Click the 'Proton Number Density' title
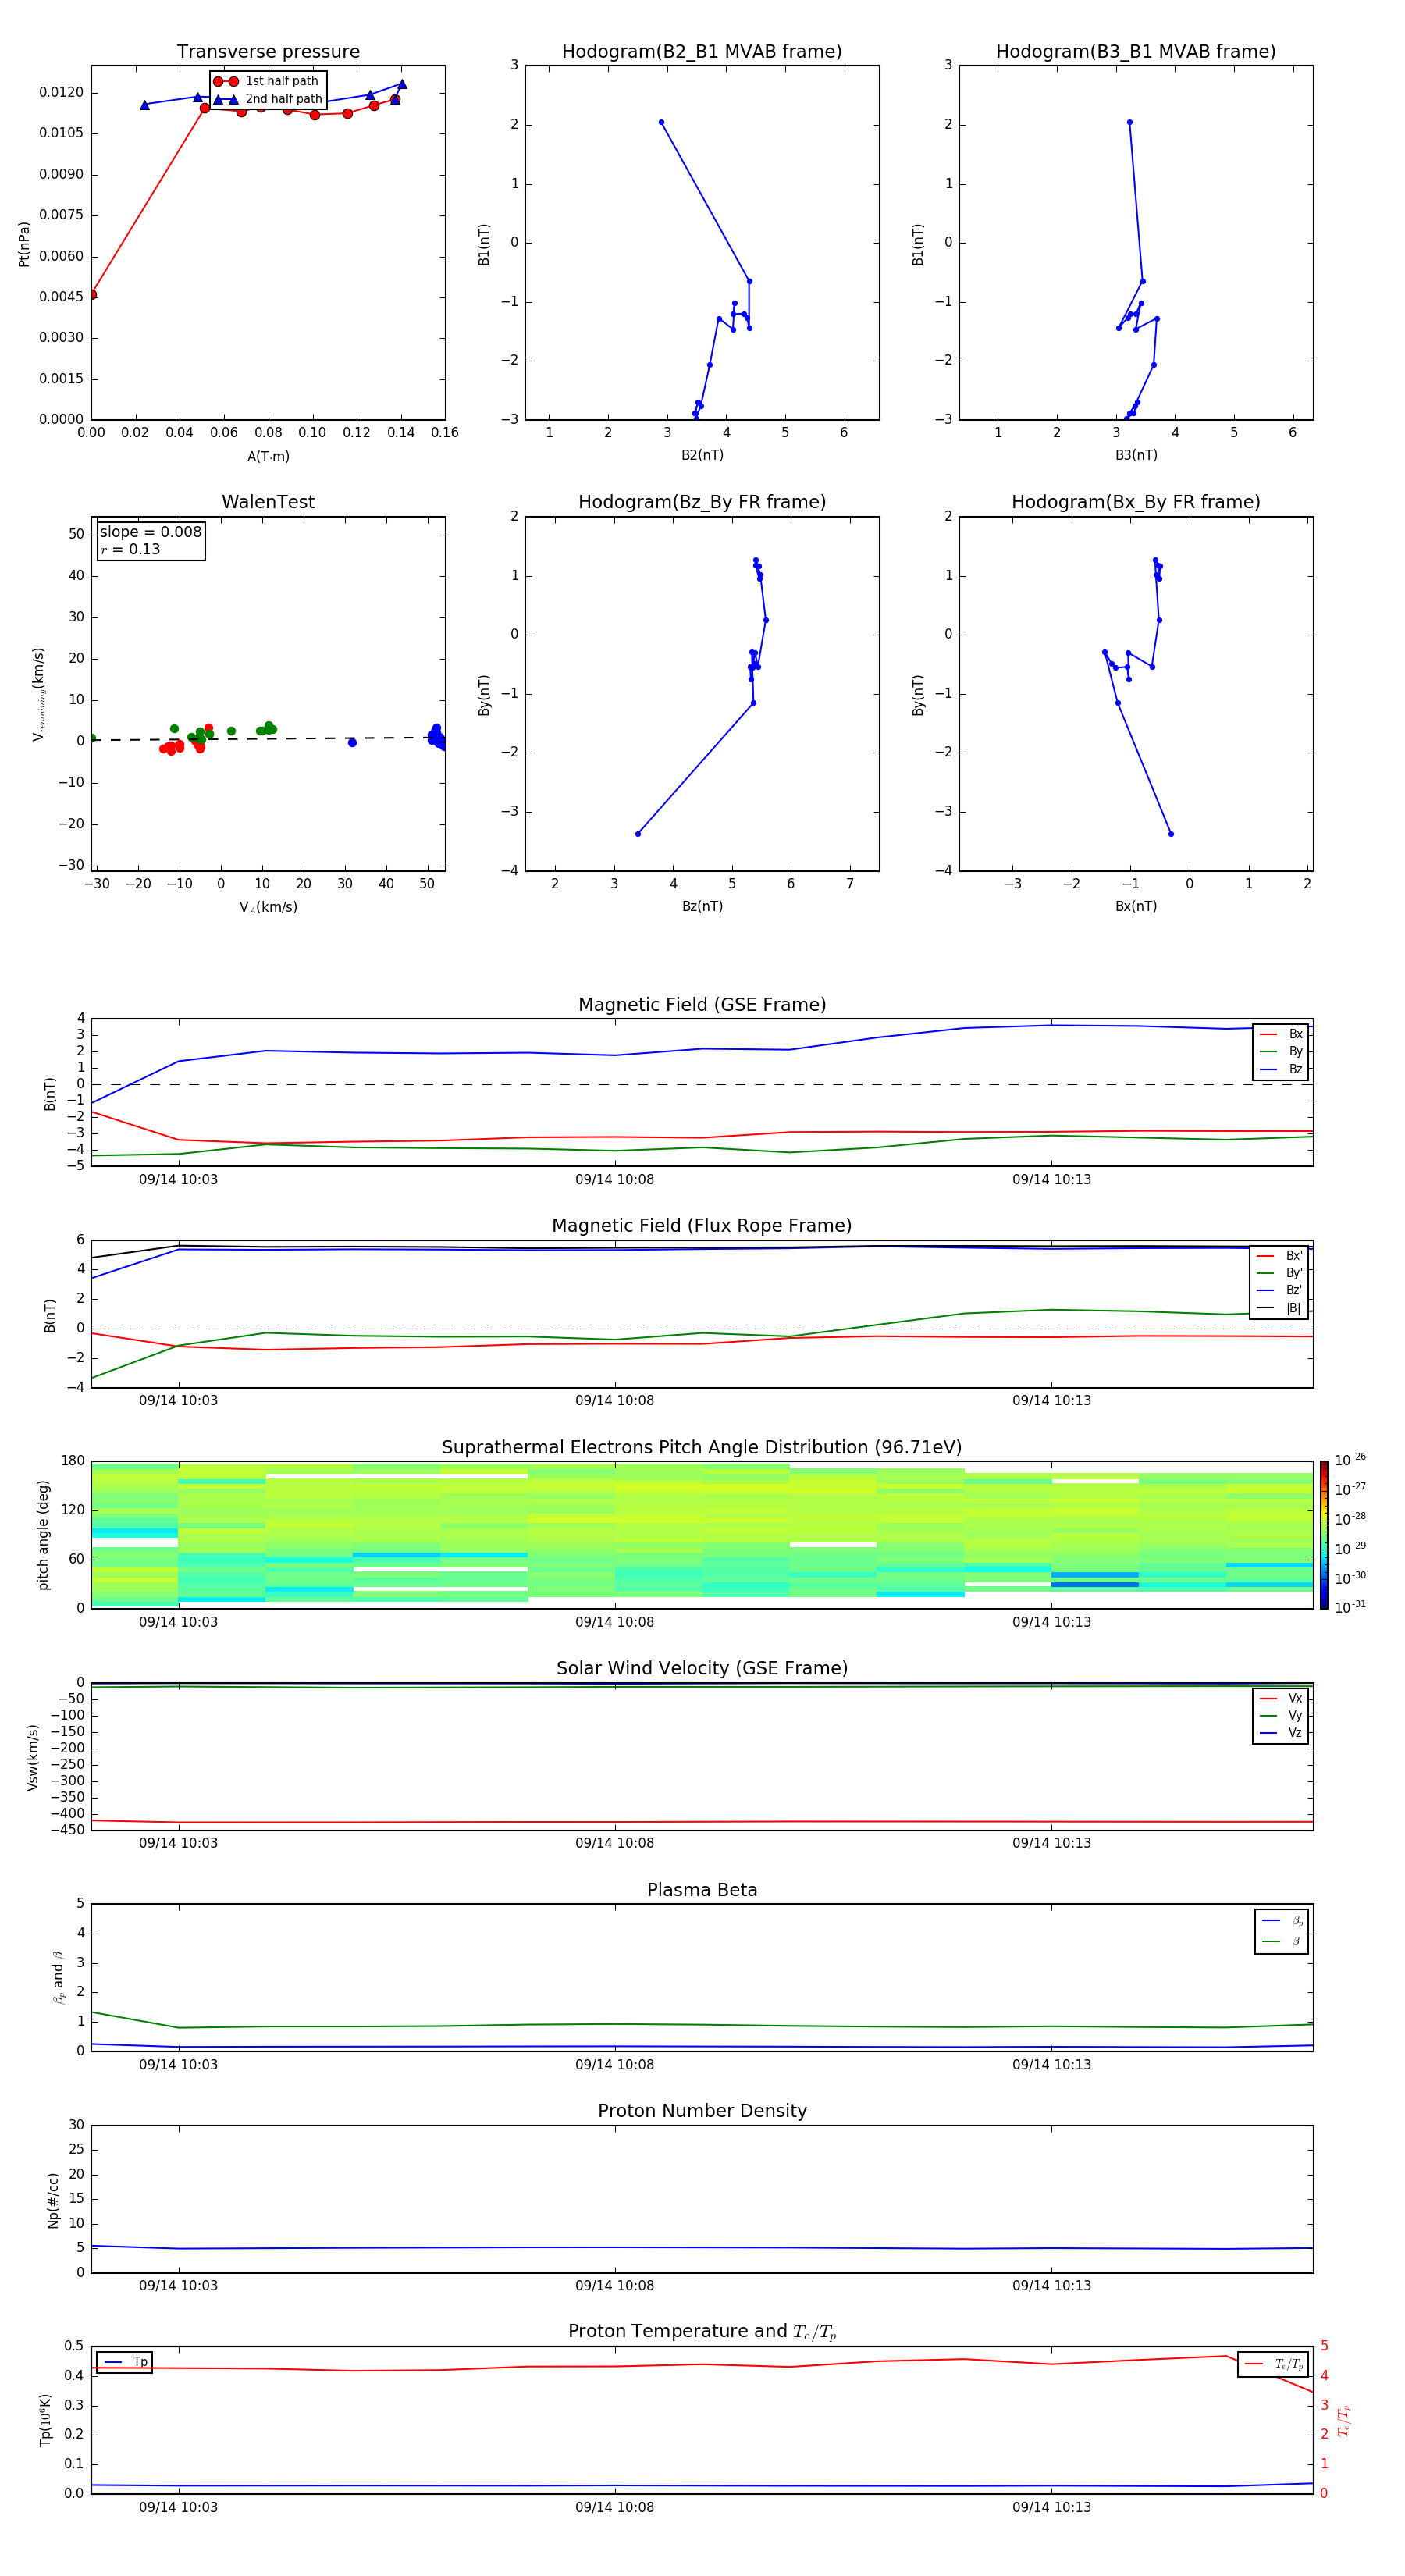1405x2576 pixels. point(702,2112)
